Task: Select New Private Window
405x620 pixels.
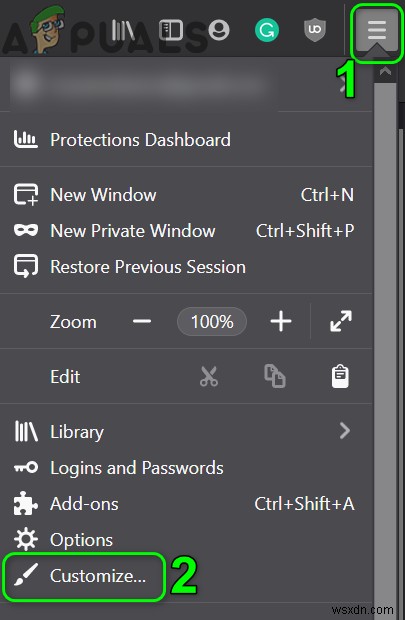Action: (x=186, y=231)
